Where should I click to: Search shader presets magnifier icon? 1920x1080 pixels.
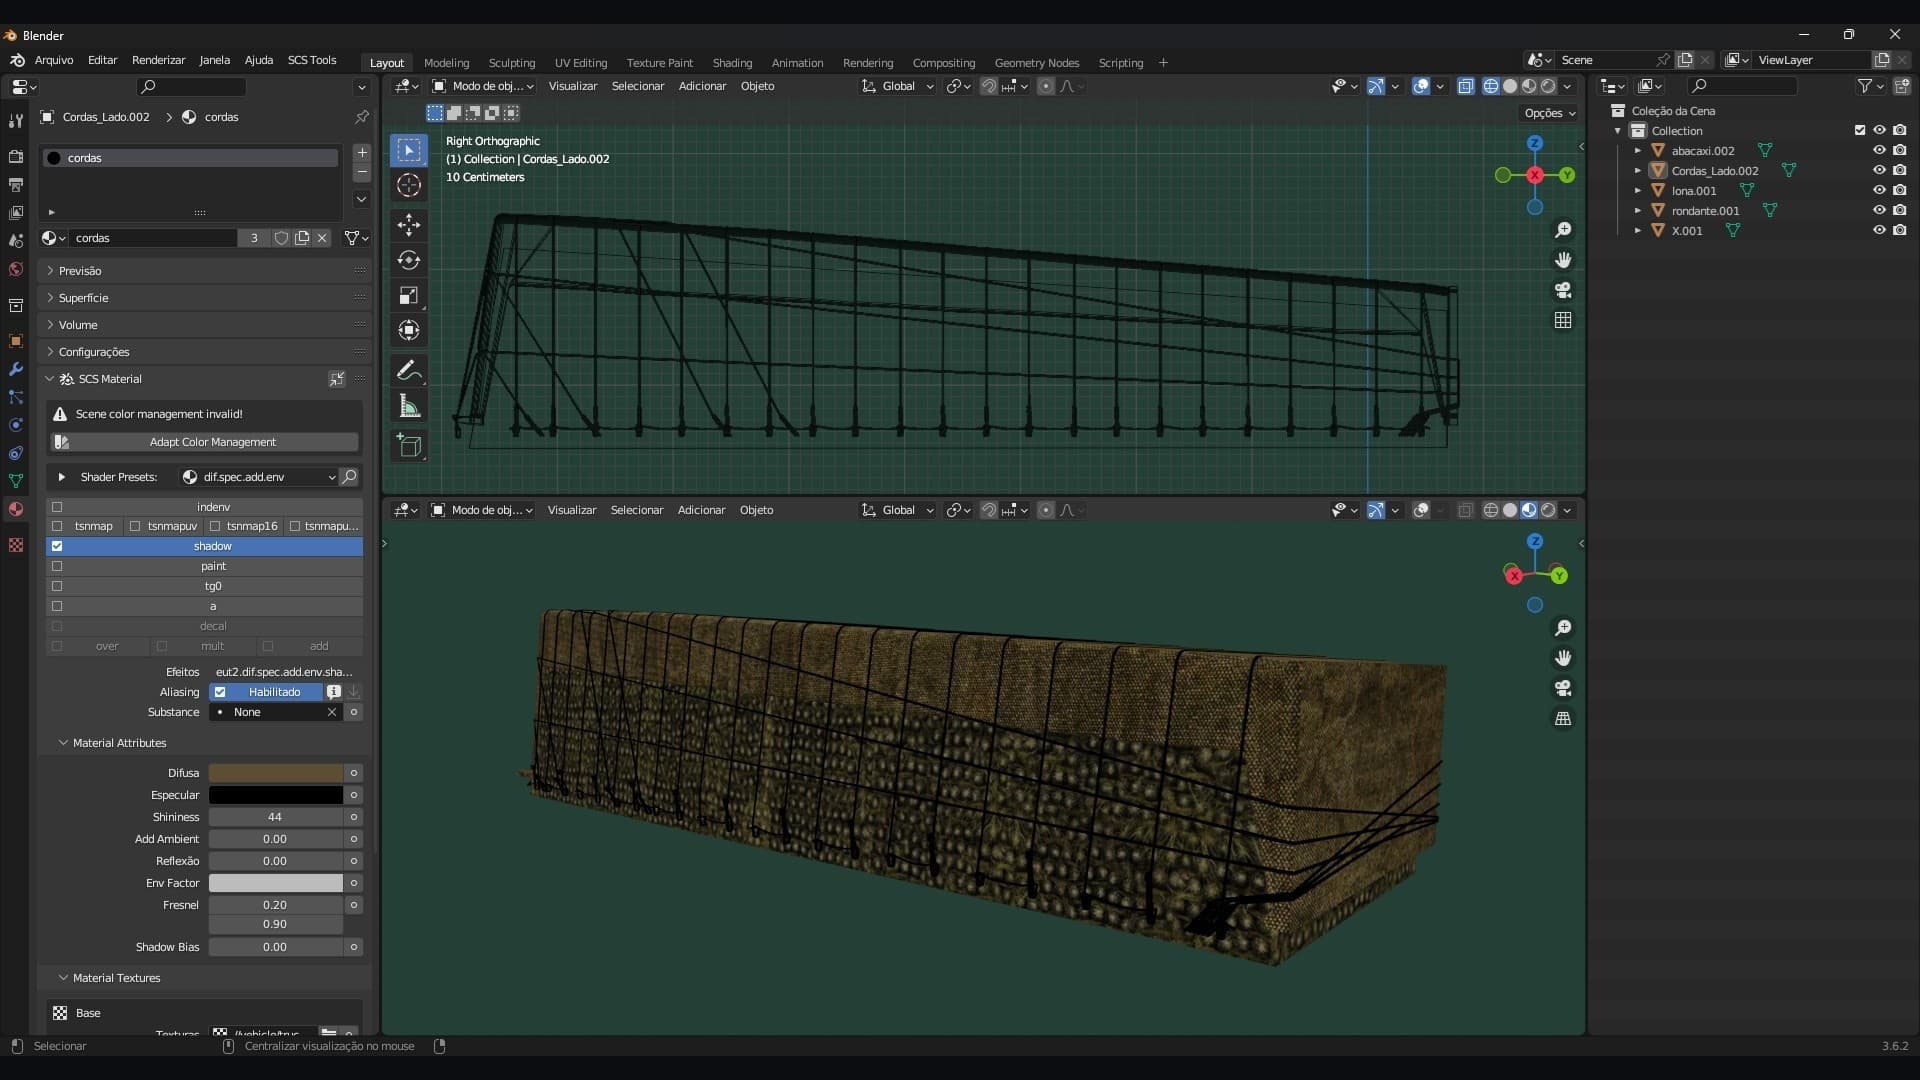[349, 477]
